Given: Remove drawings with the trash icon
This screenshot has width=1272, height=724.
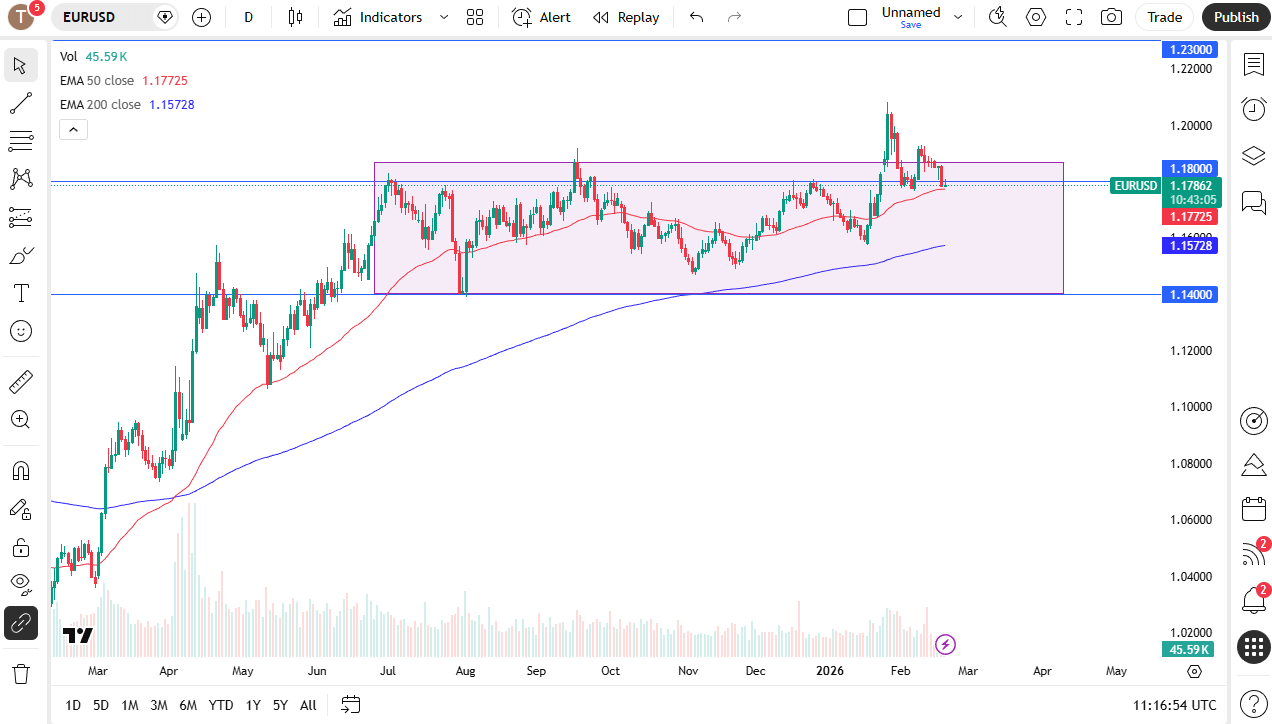Looking at the screenshot, I should click(x=21, y=673).
